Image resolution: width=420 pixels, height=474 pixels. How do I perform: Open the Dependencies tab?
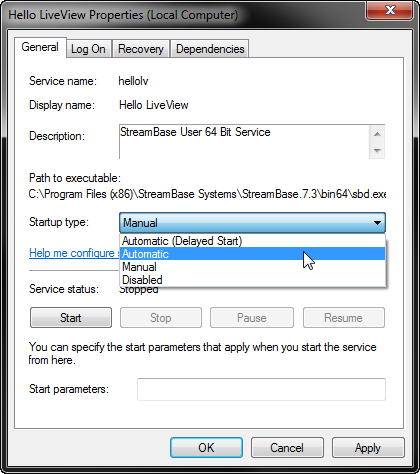point(210,49)
